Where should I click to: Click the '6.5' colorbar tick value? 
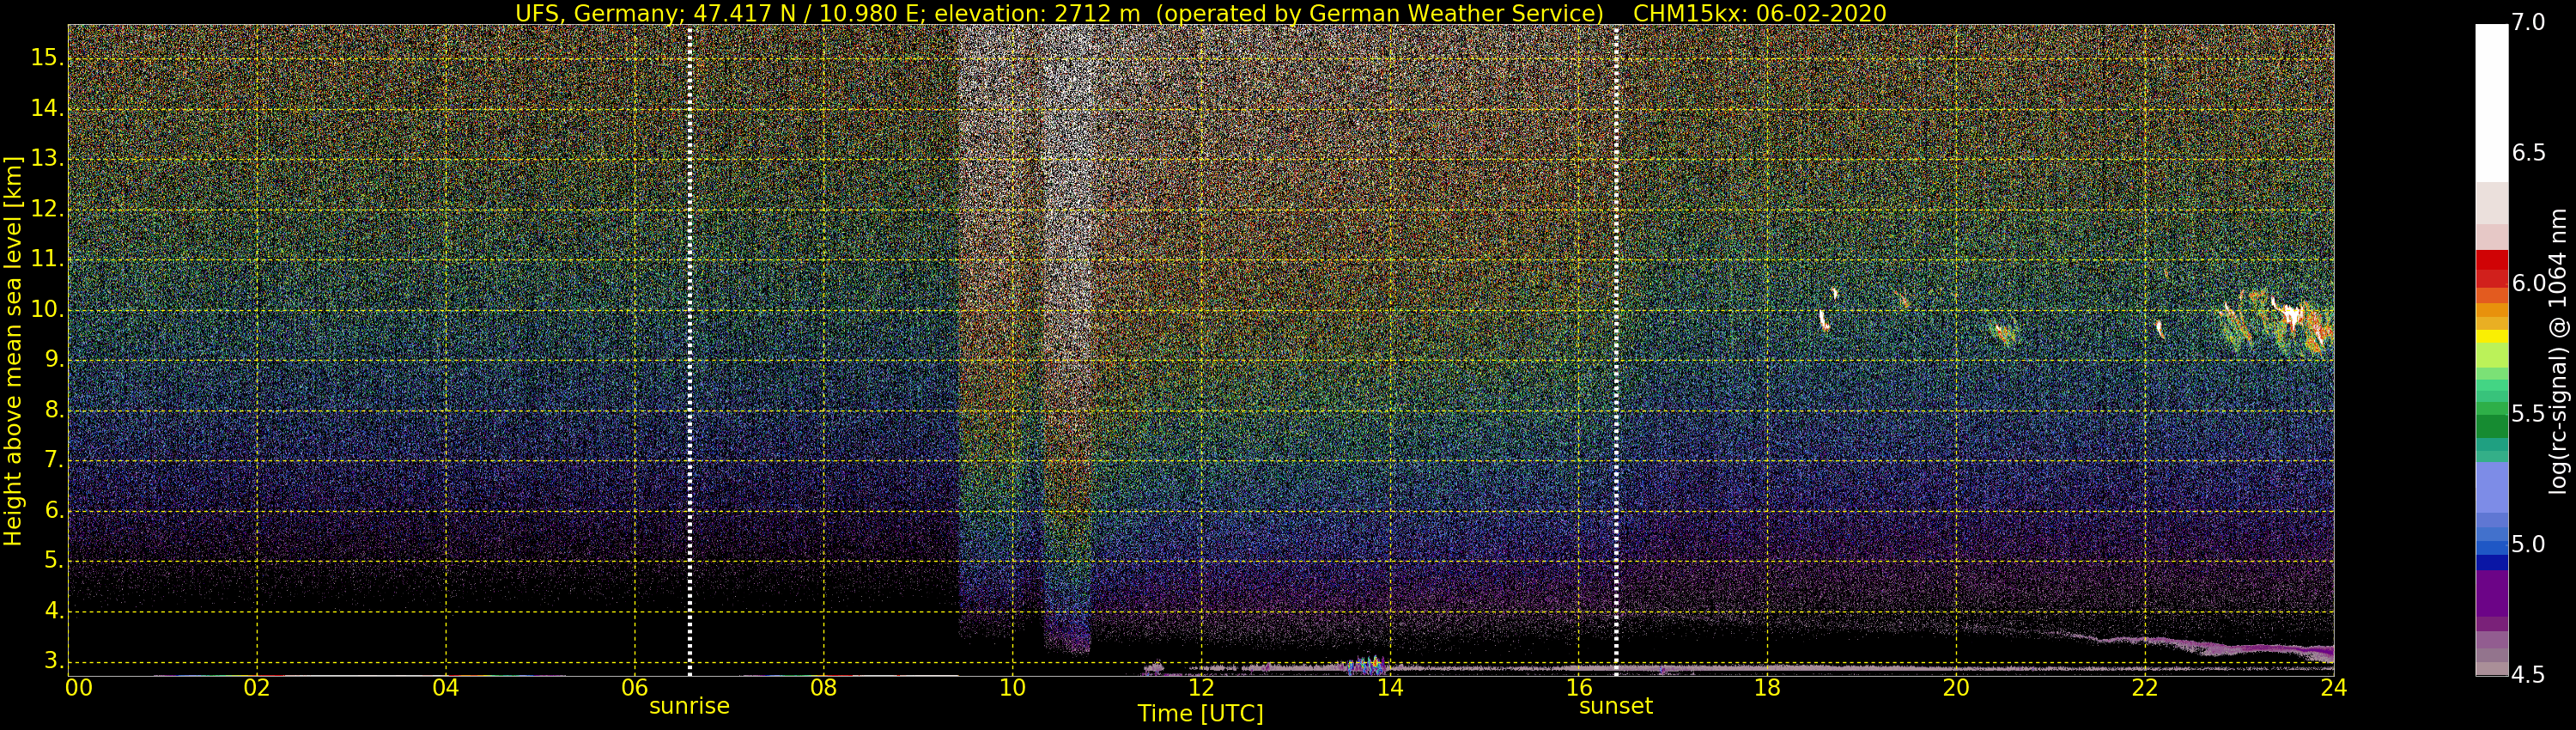coord(2529,152)
